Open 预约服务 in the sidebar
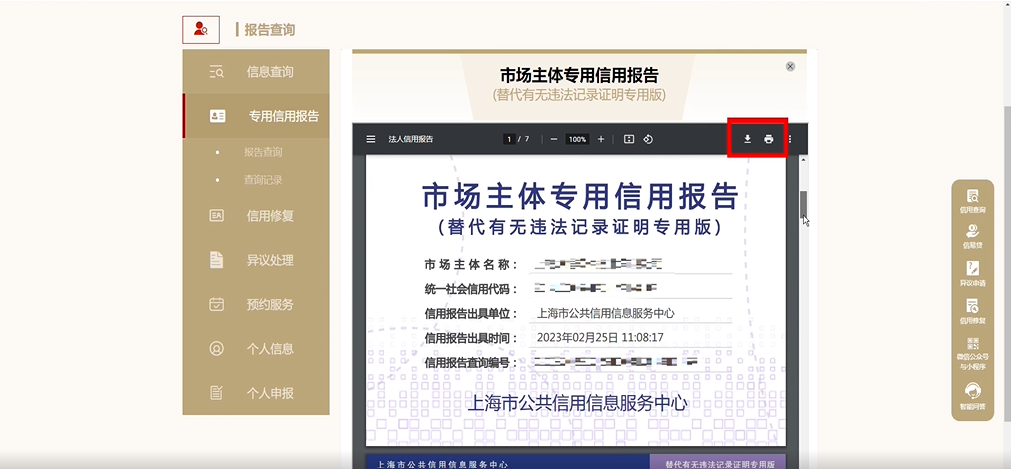1012x469 pixels. (x=256, y=304)
